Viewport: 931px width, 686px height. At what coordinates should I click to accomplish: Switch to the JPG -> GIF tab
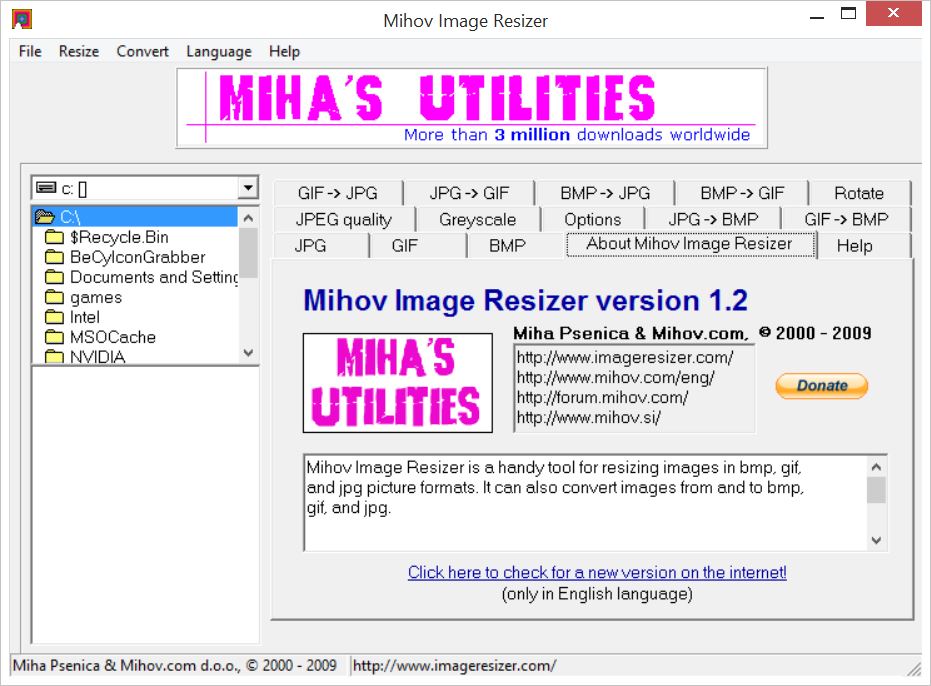[469, 193]
